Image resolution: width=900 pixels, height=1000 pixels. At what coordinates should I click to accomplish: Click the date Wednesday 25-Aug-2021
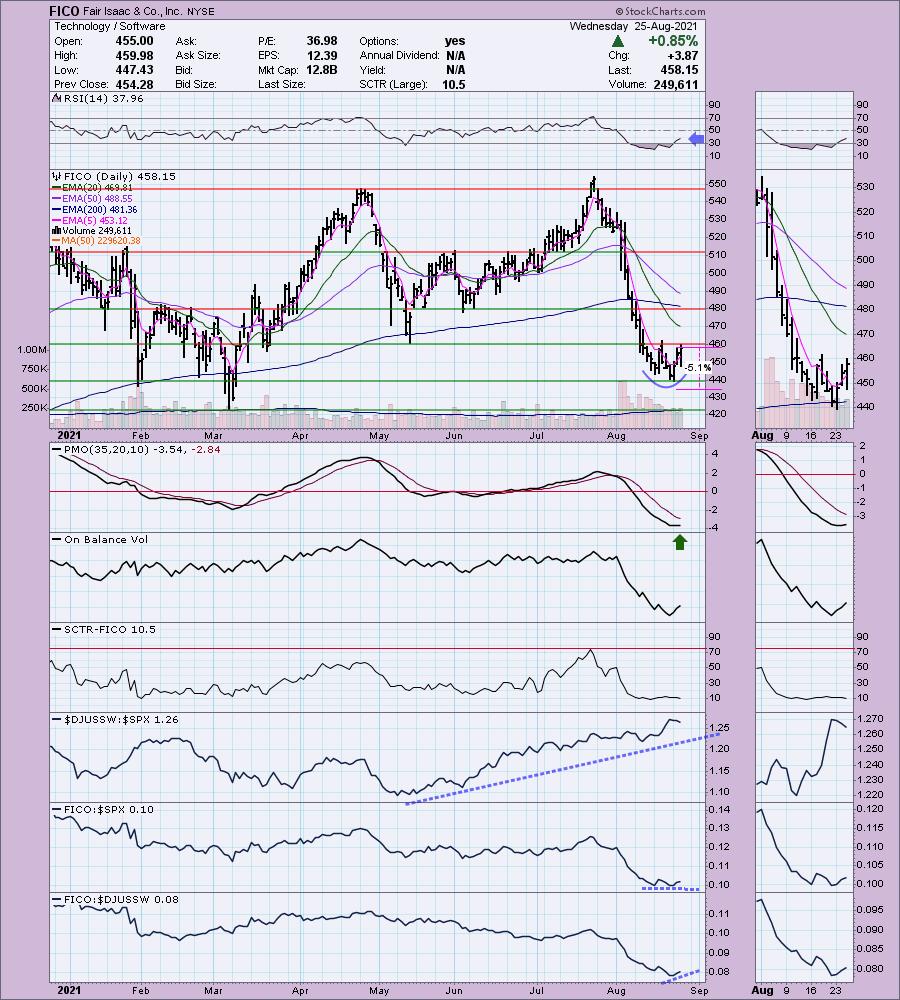(x=633, y=26)
